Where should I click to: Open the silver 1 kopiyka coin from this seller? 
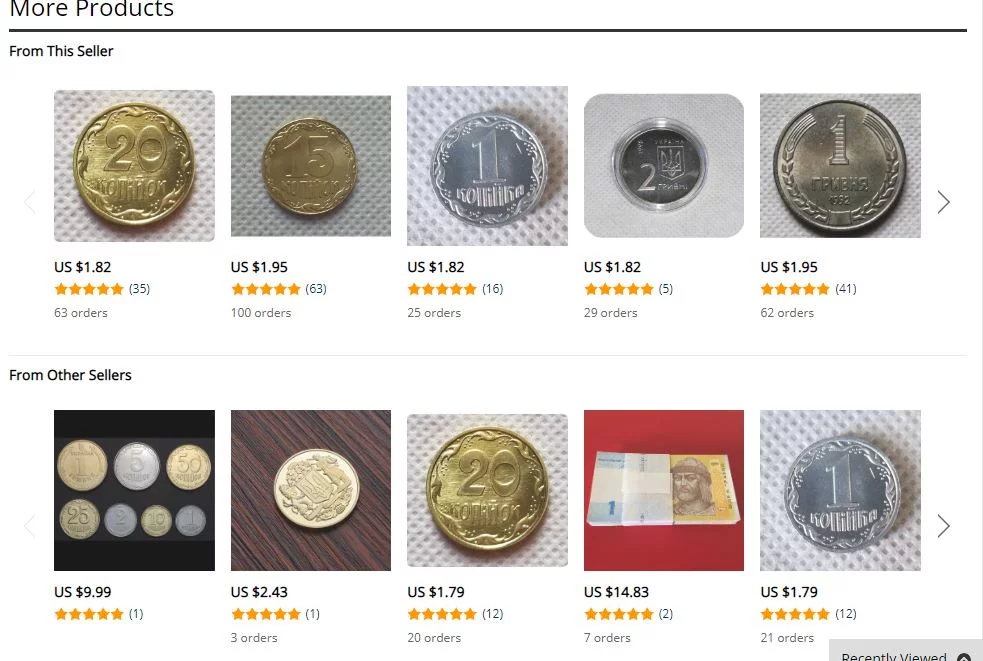coord(487,166)
